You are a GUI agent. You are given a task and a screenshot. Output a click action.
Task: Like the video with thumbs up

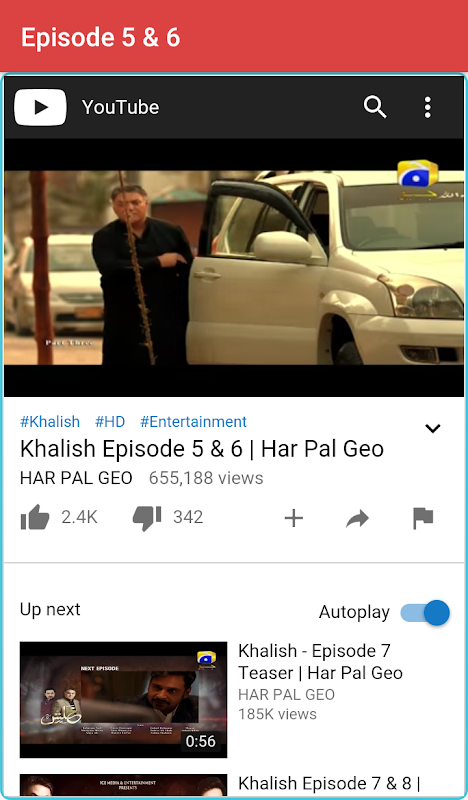[x=35, y=518]
